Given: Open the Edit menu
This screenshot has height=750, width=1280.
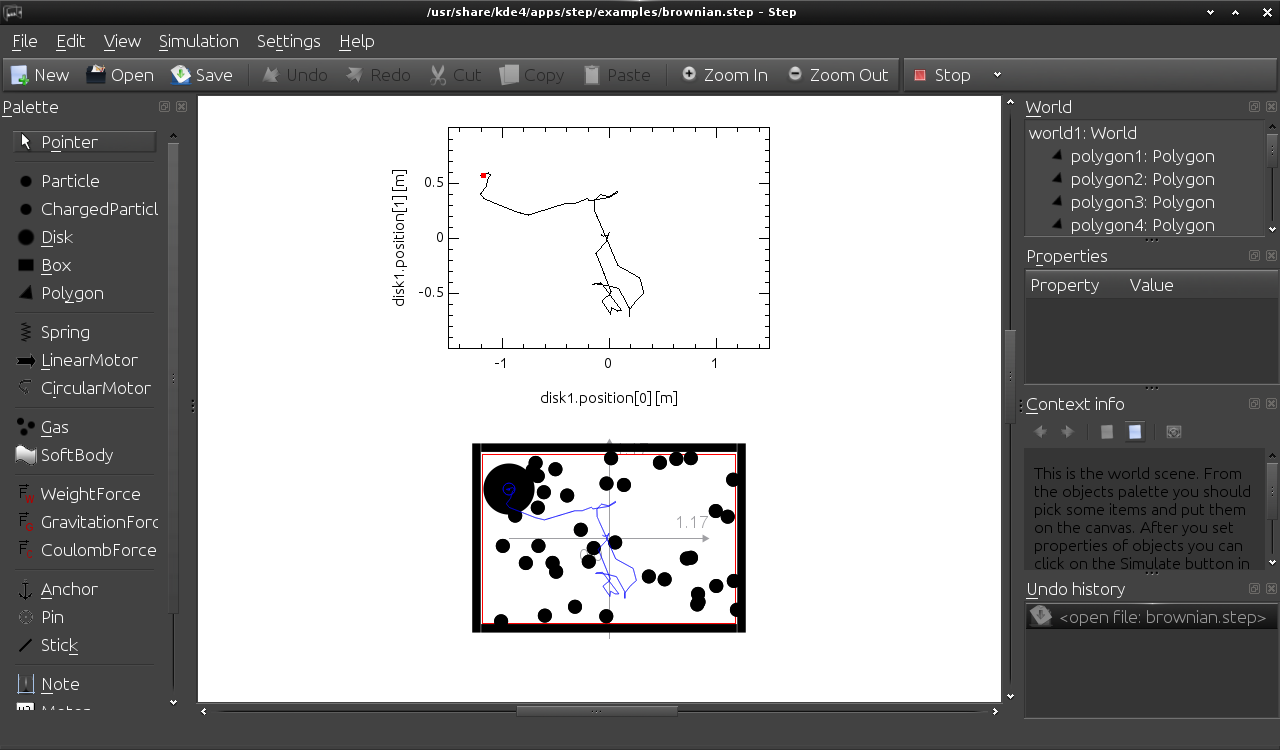Looking at the screenshot, I should tap(71, 41).
